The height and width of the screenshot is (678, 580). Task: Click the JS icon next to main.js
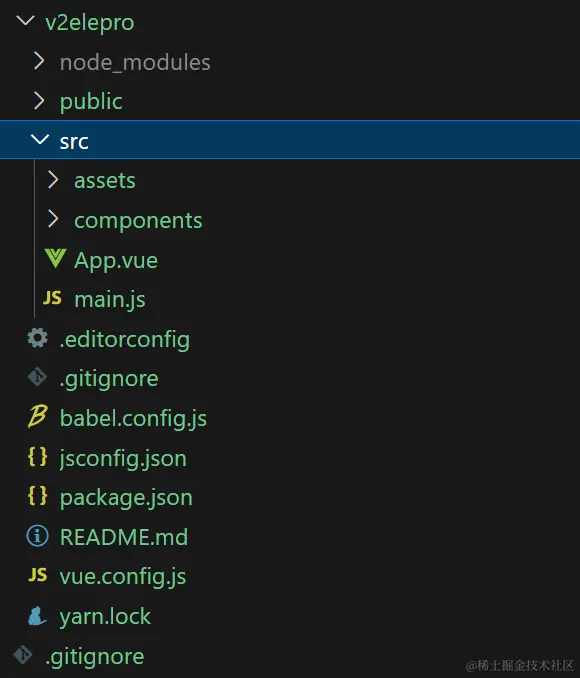point(52,298)
